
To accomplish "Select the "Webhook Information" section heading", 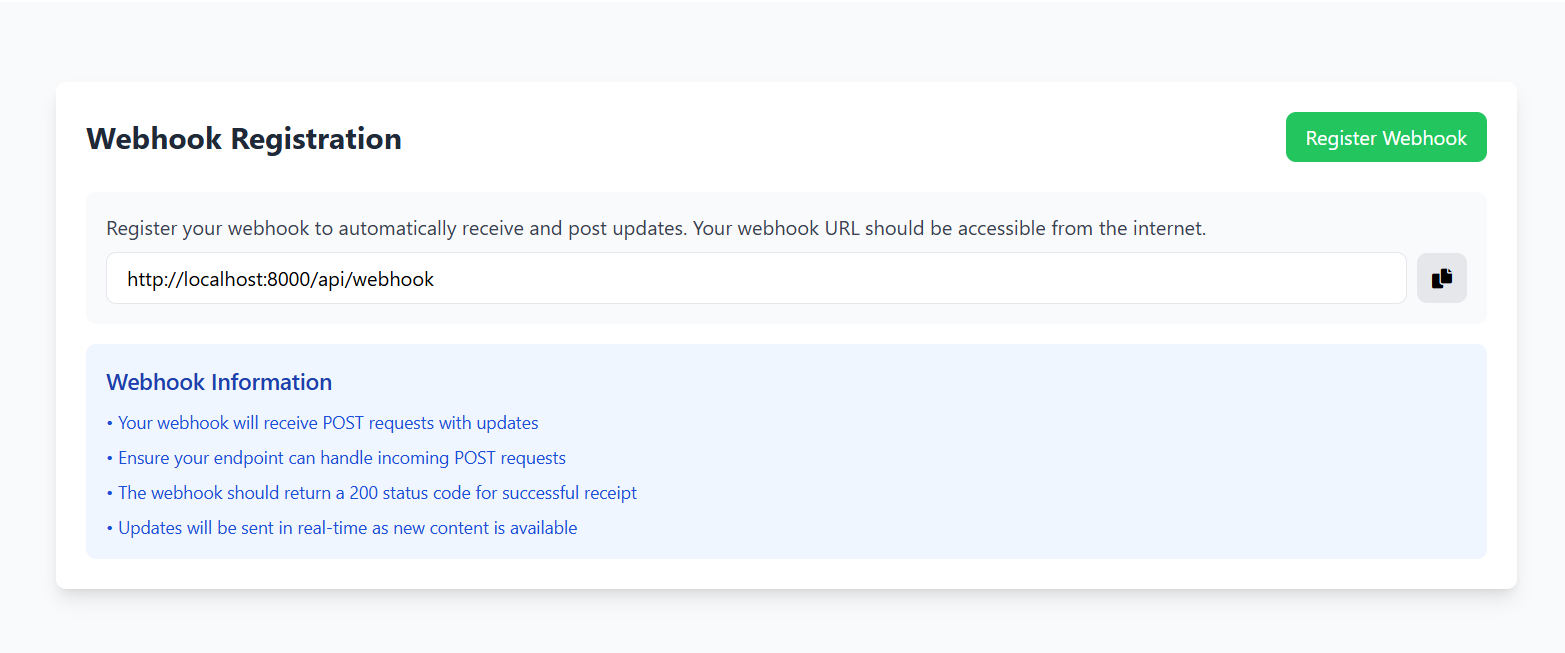I will (x=219, y=382).
